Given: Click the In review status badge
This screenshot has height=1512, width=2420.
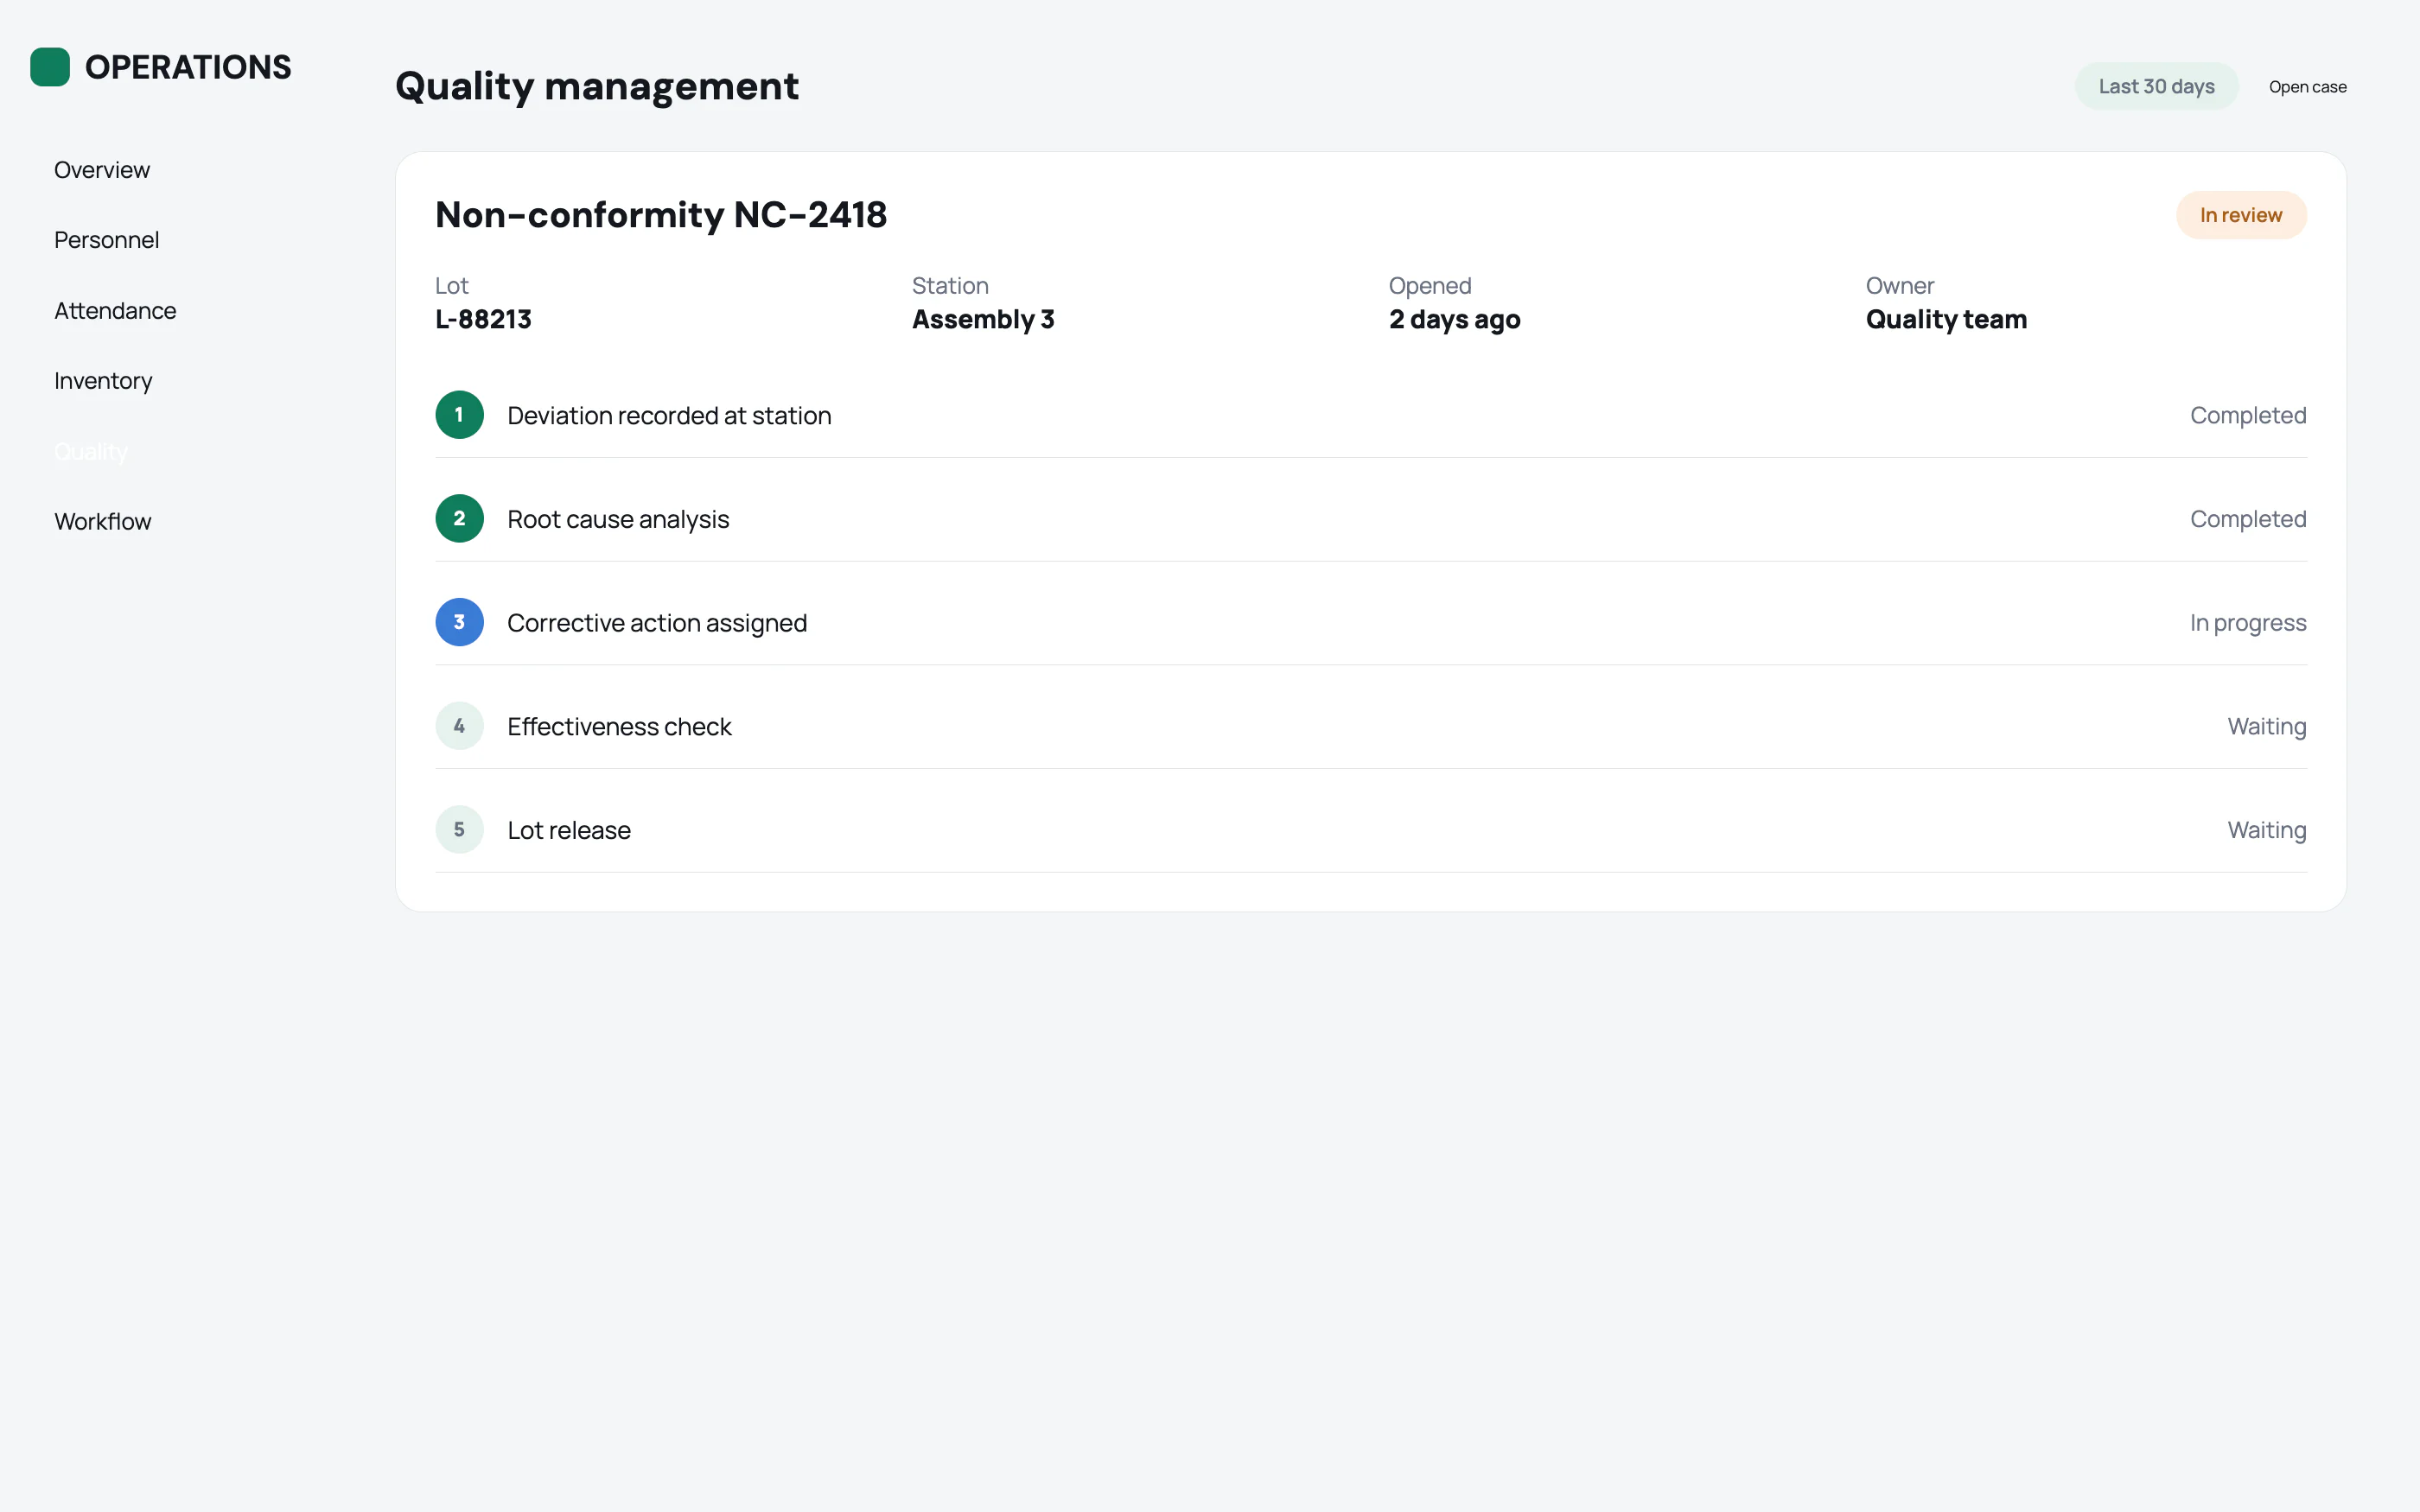Looking at the screenshot, I should click(2241, 215).
